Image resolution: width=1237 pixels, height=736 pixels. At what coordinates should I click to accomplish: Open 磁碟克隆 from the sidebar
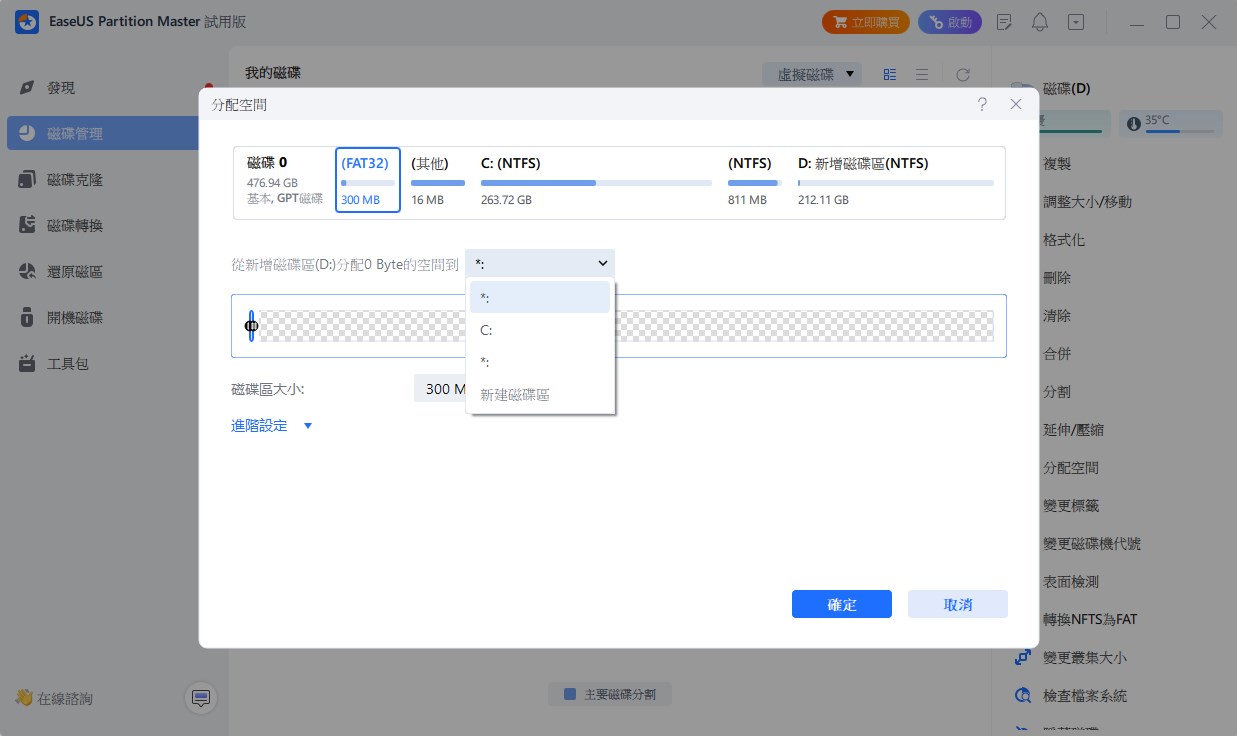tap(75, 180)
